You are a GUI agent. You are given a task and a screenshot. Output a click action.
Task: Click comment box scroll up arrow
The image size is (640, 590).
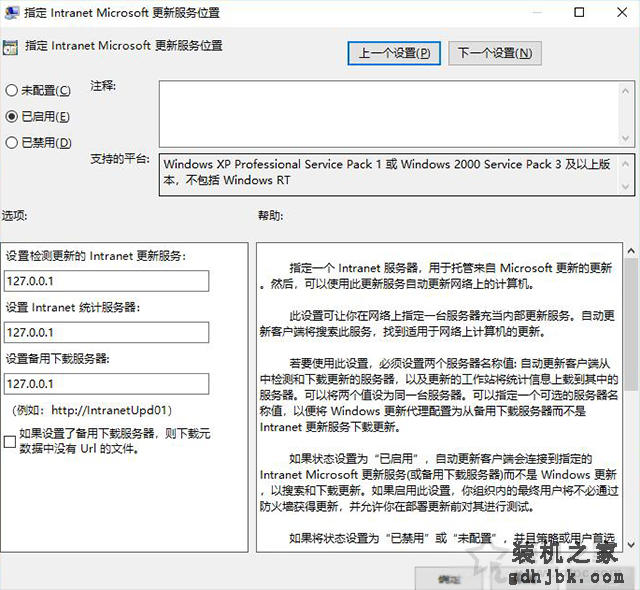[625, 91]
